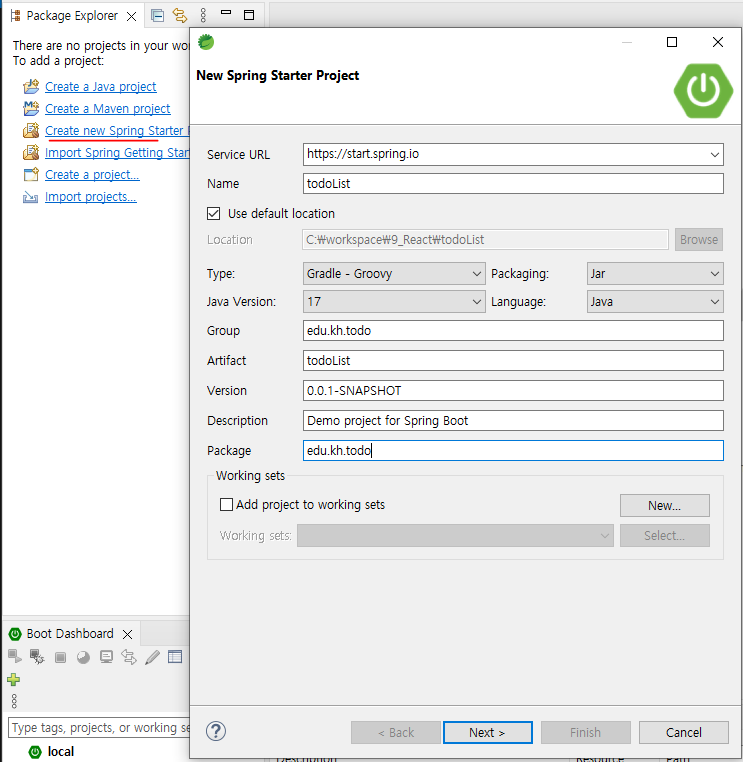Click the Description field
The width and height of the screenshot is (743, 762).
pos(513,421)
